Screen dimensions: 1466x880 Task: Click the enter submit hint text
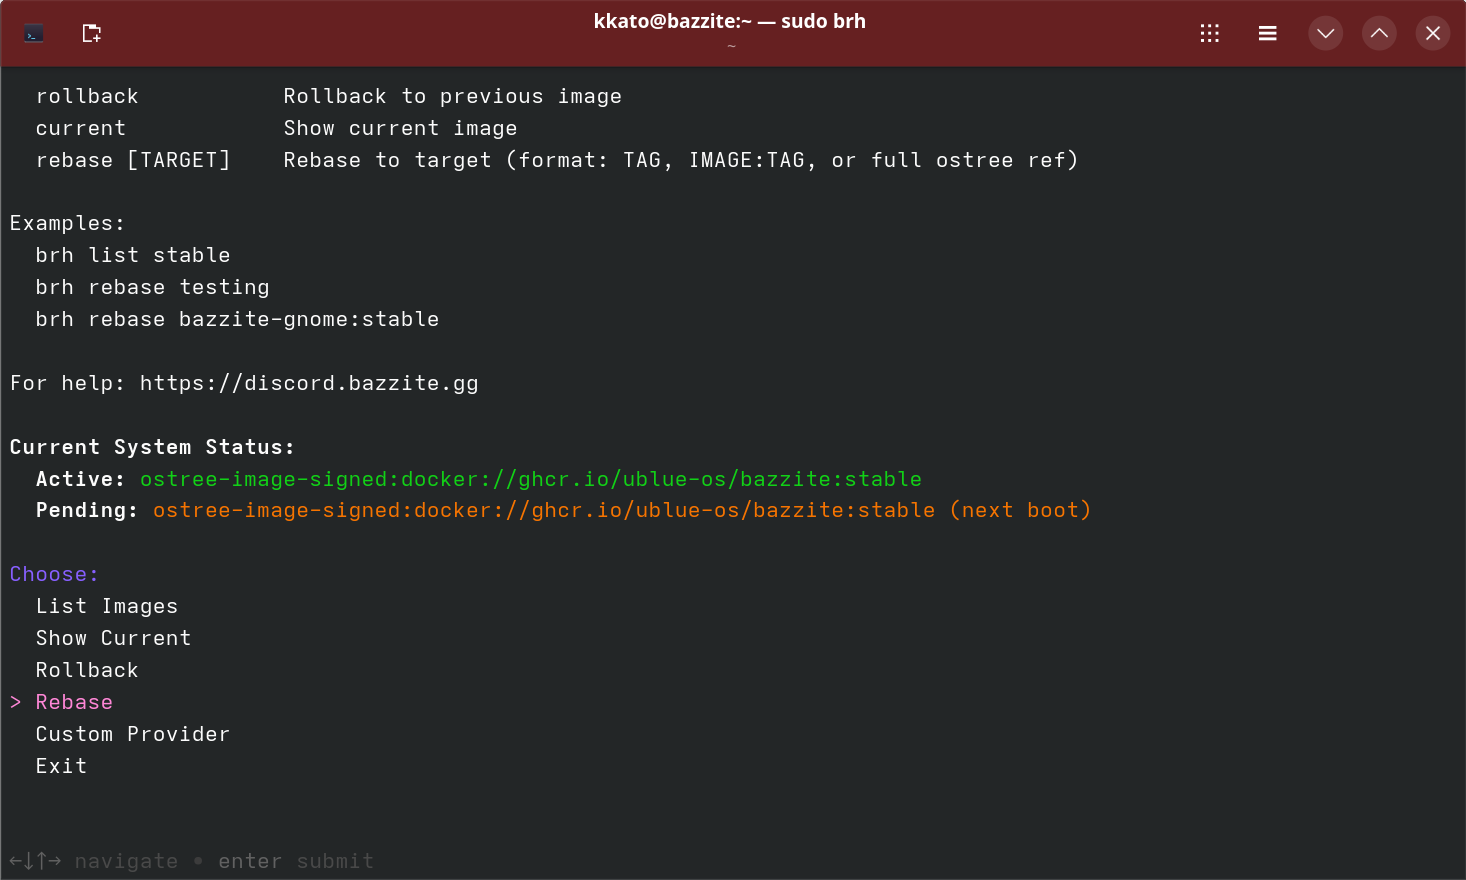[294, 860]
